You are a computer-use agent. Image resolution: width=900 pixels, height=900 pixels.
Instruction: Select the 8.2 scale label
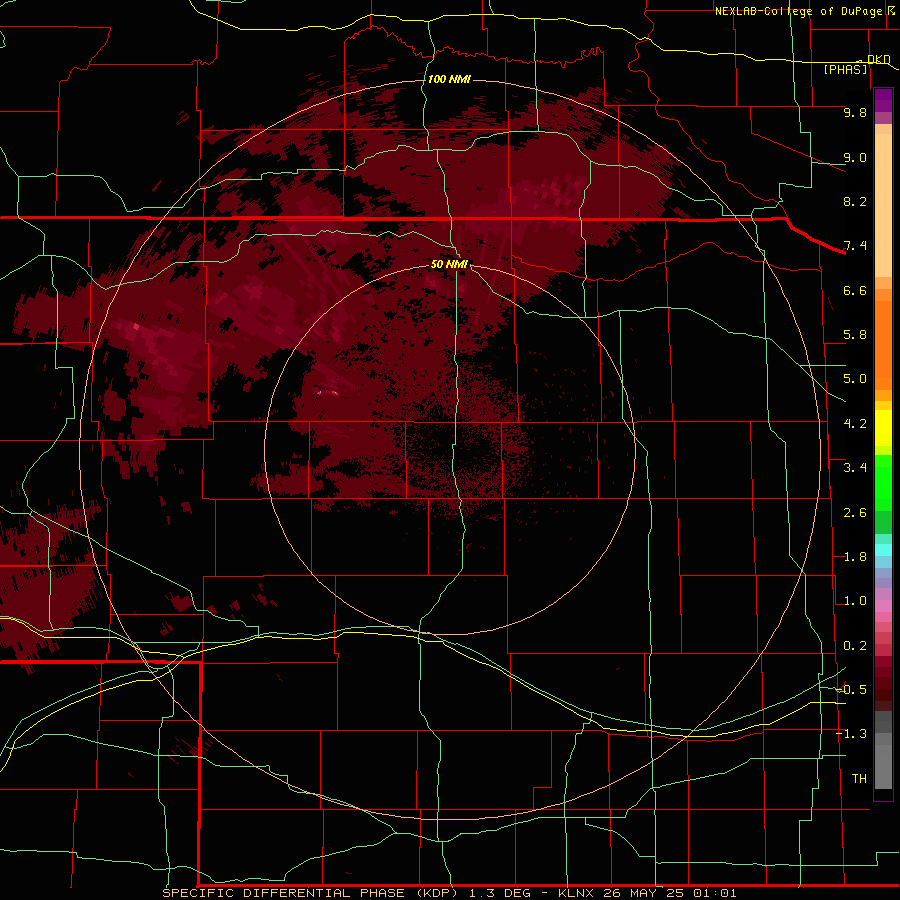coord(855,201)
